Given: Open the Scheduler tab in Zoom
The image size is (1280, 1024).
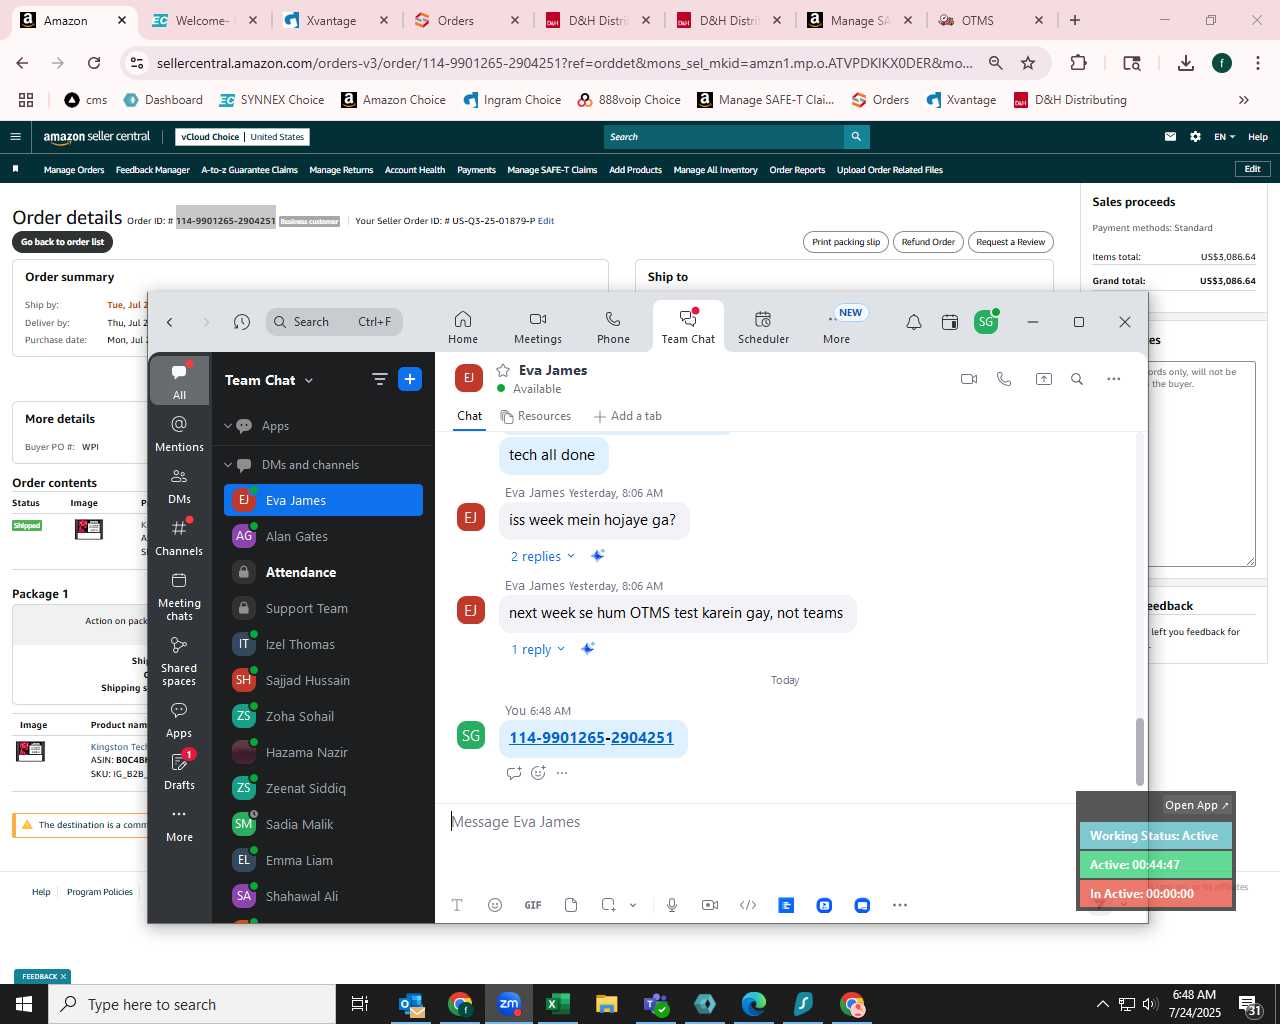Looking at the screenshot, I should pos(763,326).
